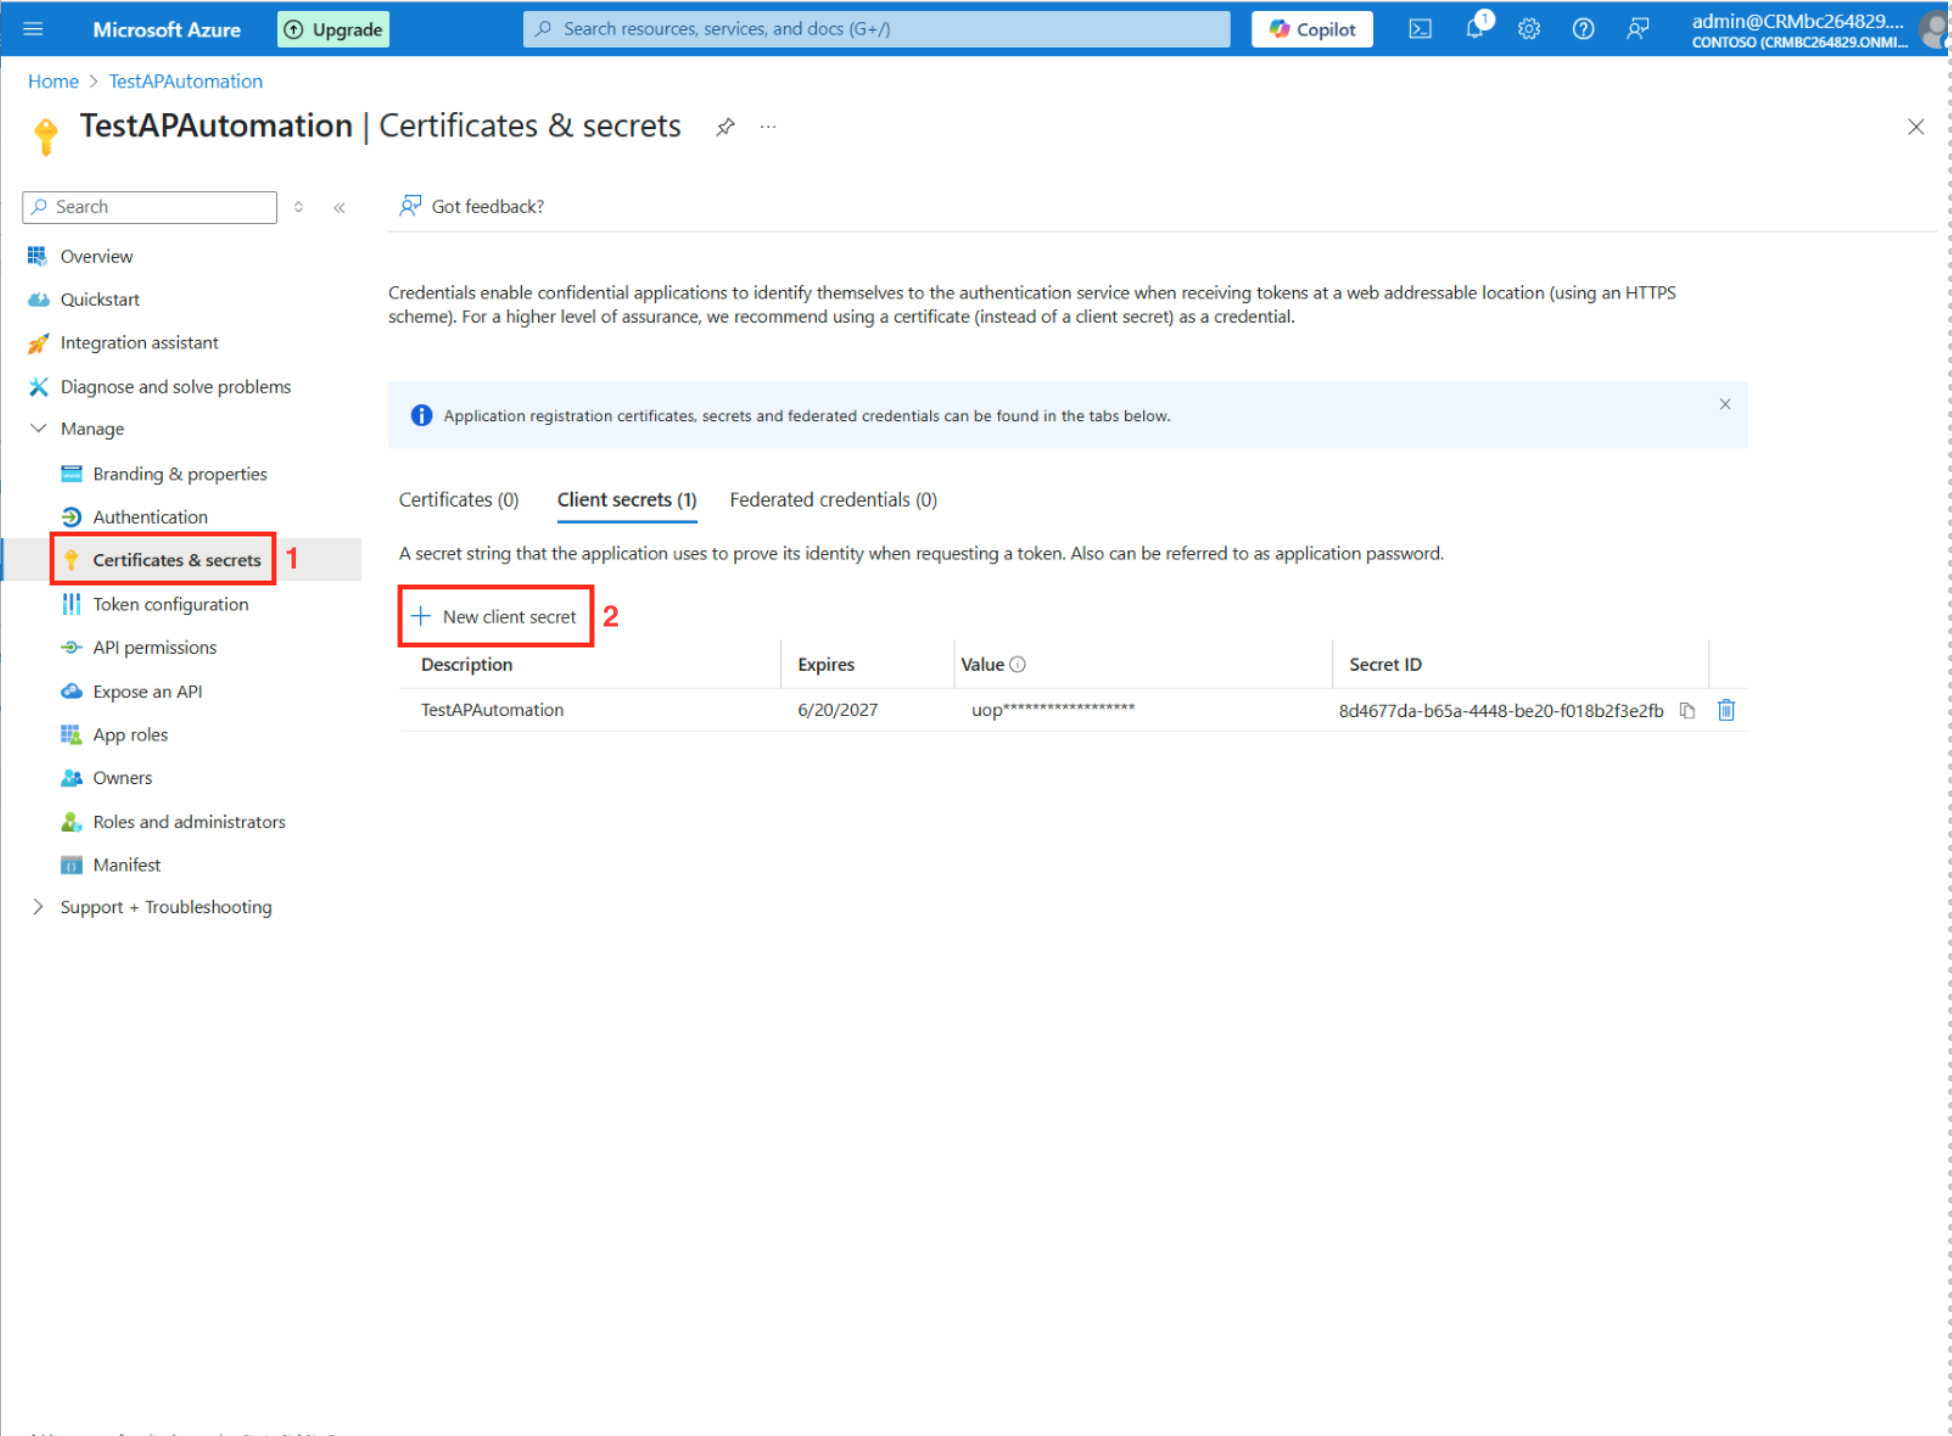This screenshot has width=1952, height=1436.
Task: Open Diagnose and solve problems
Action: pyautogui.click(x=175, y=386)
